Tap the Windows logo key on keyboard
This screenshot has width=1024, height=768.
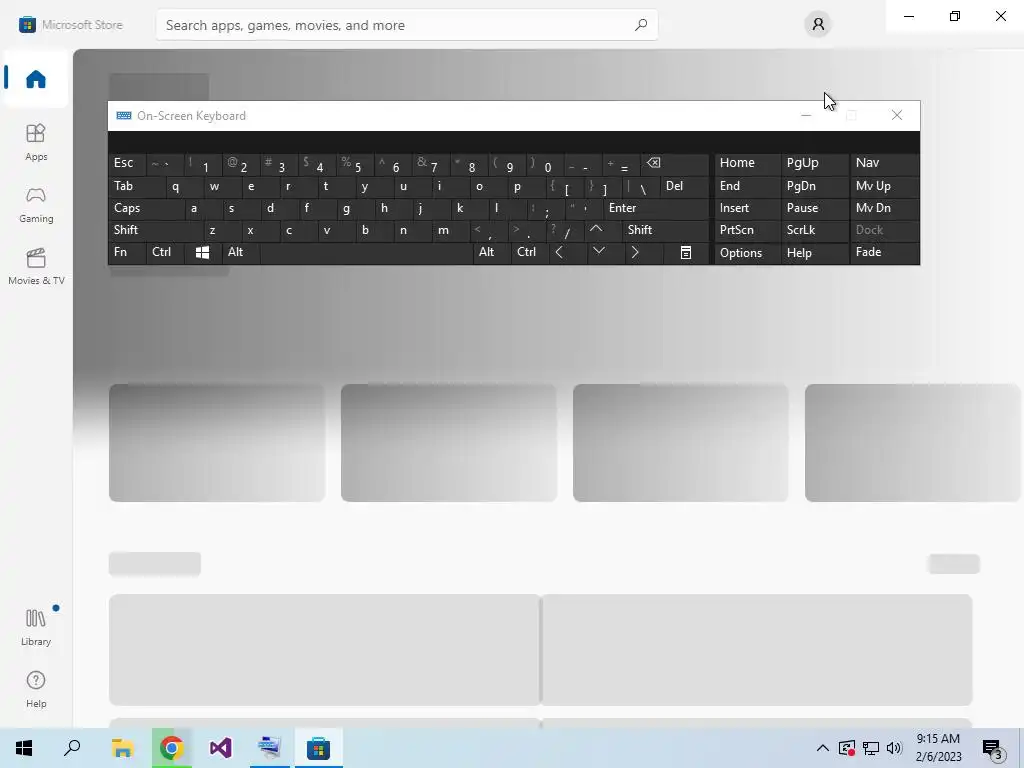(202, 253)
